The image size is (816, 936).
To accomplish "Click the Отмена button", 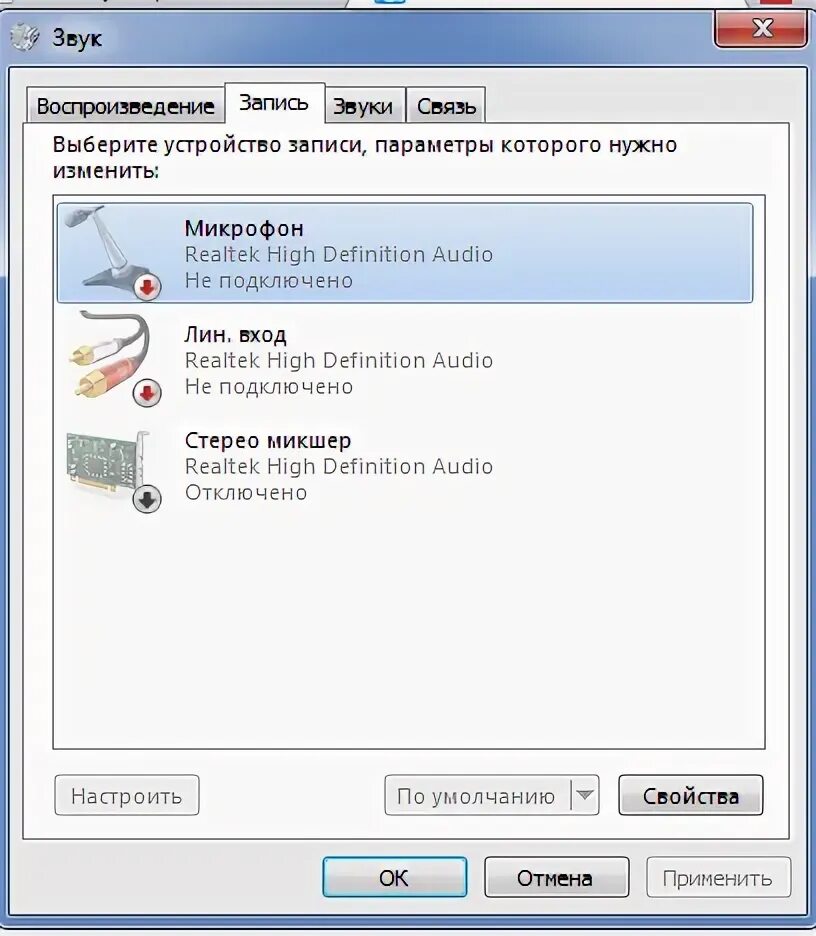I will [556, 878].
